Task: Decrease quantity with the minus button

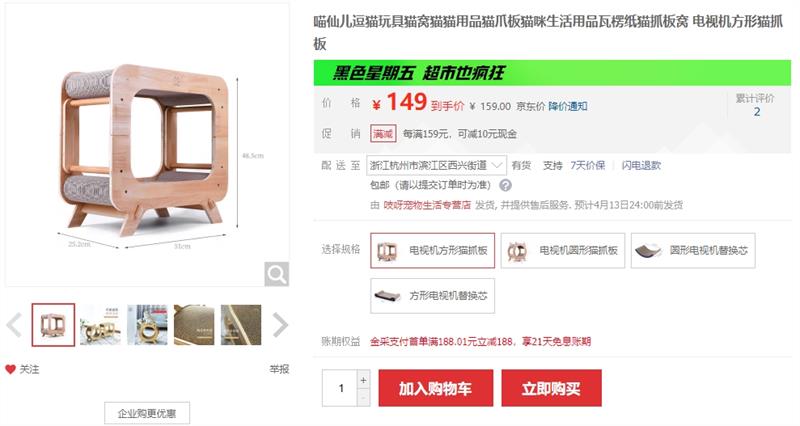Action: click(x=363, y=397)
